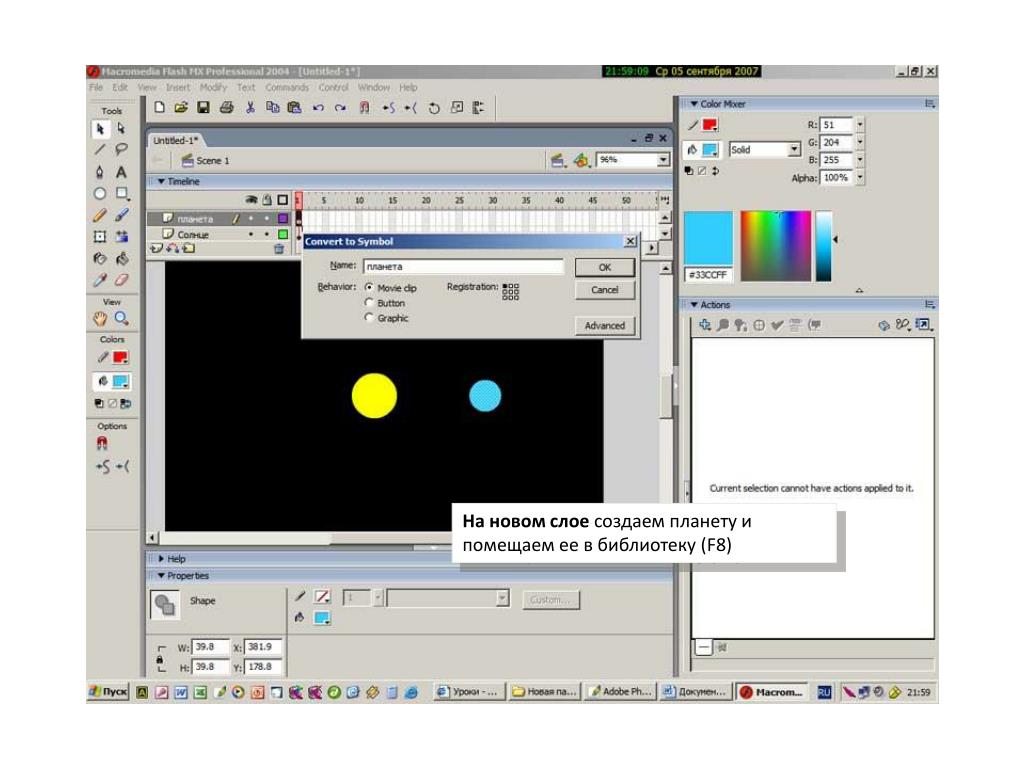Viewport: 1024px width, 768px height.
Task: Click the Advanced button in dialog
Action: [605, 325]
